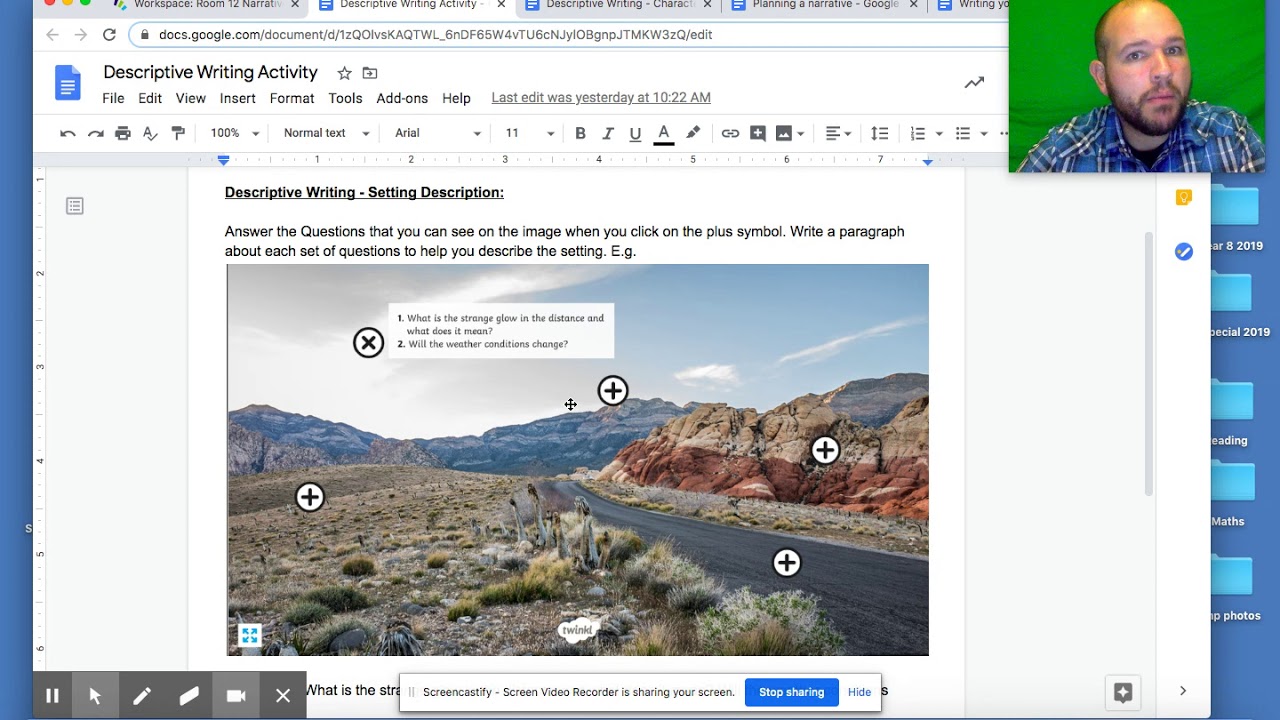Screen dimensions: 1280x720
Task: Toggle underline formatting
Action: pyautogui.click(x=635, y=133)
